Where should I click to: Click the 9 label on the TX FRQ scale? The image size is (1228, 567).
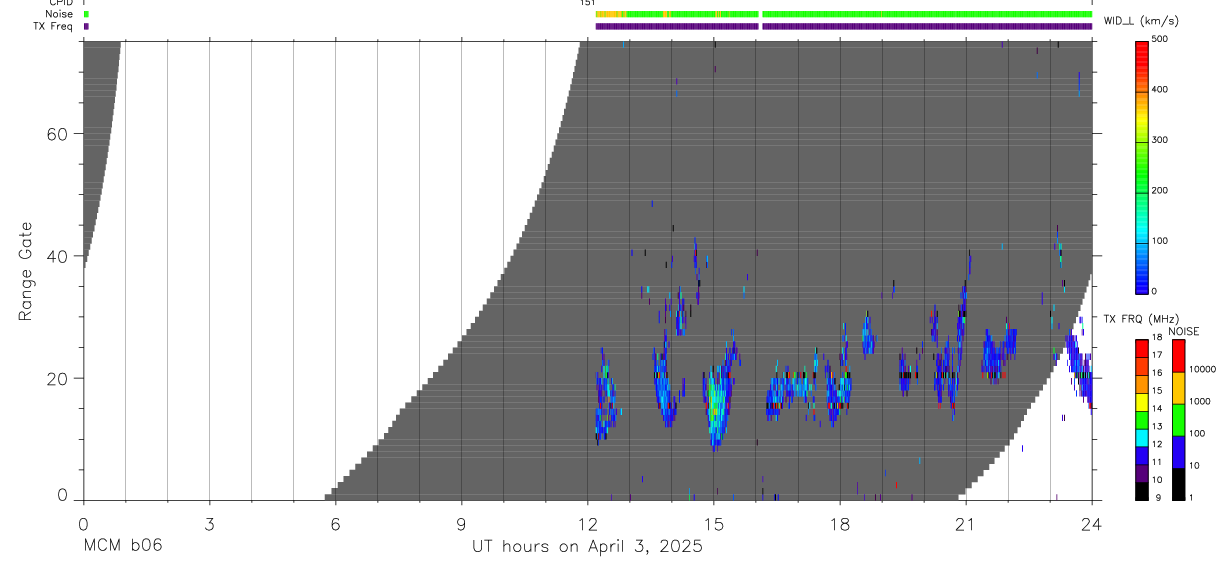[x=1159, y=497]
